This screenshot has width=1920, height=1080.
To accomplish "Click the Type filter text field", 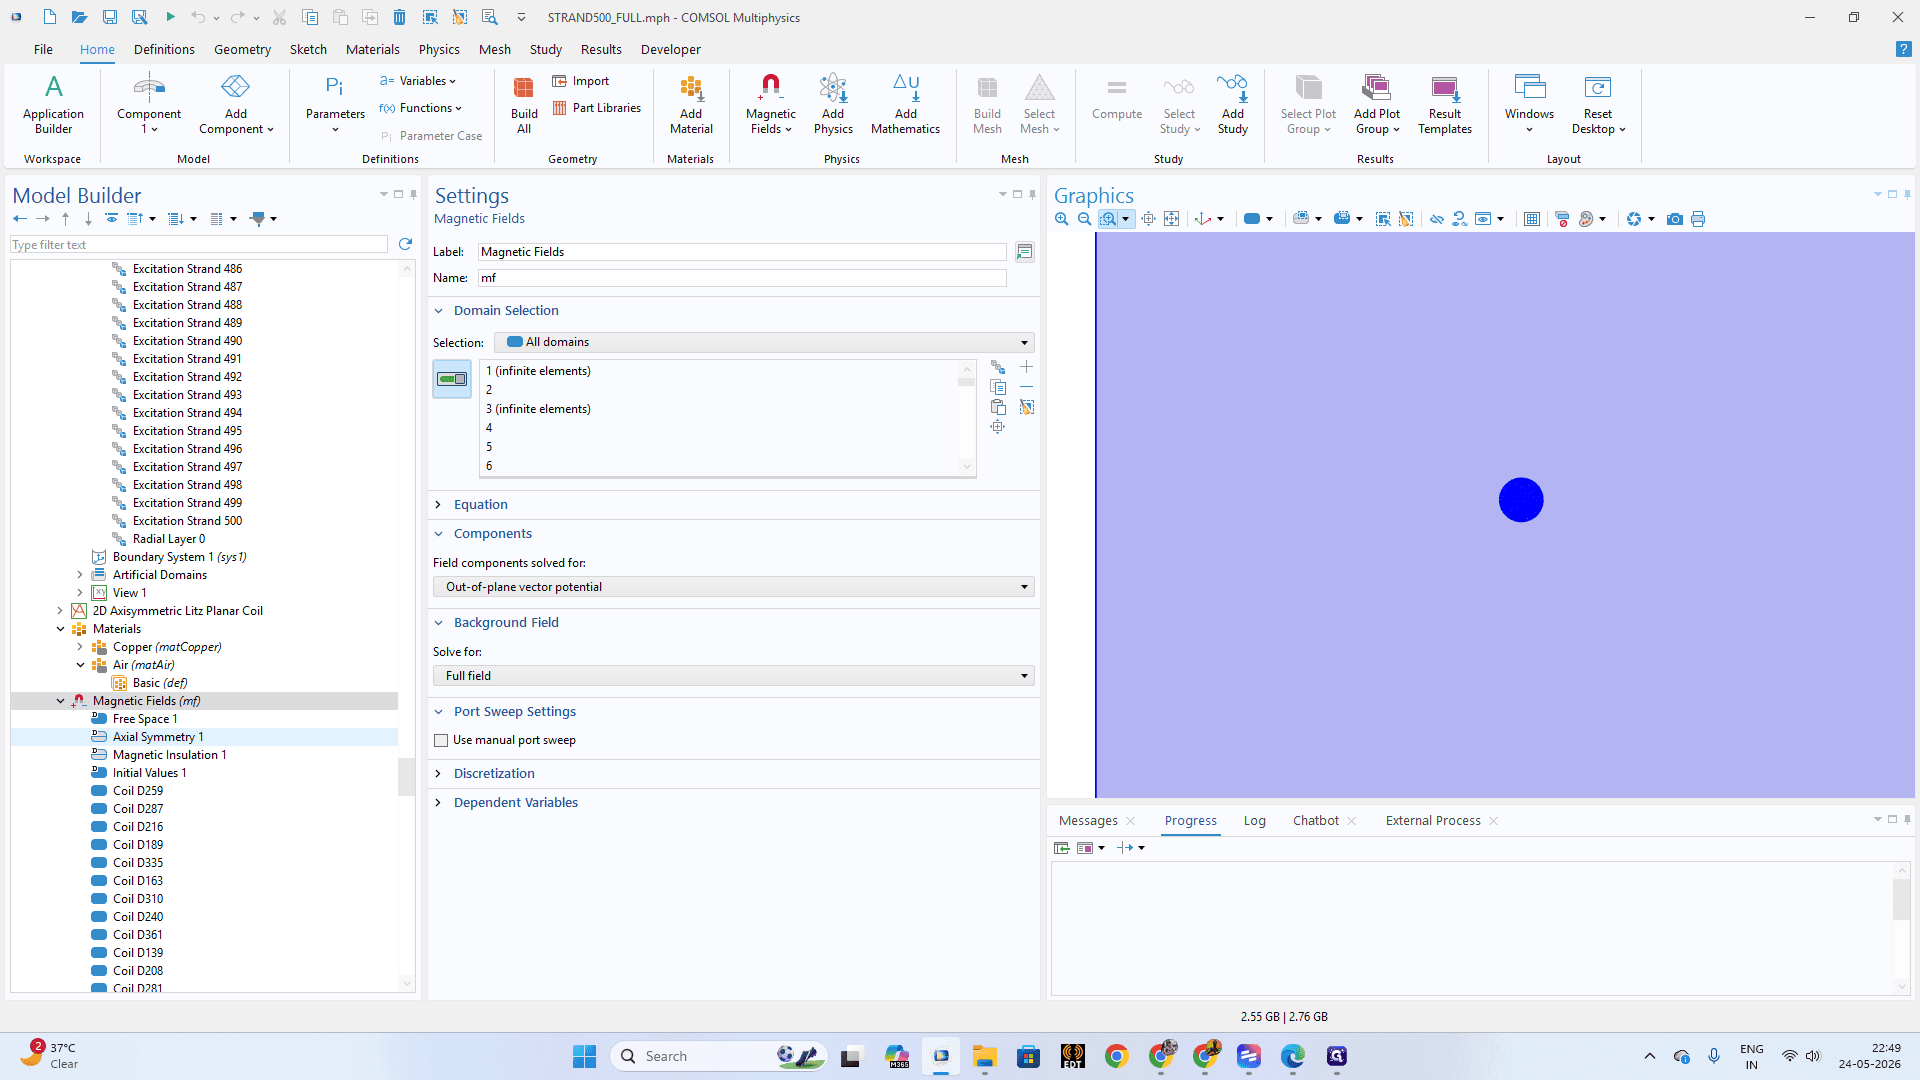I will [x=198, y=245].
